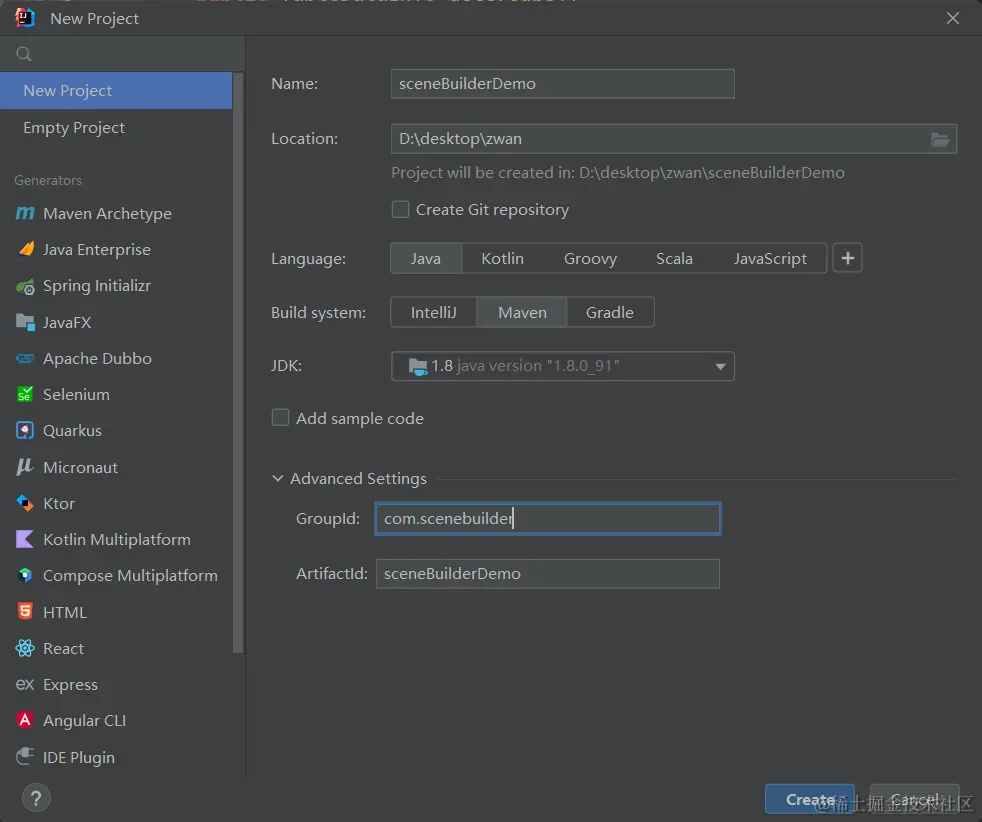
Task: Check the Add sample code option
Action: [281, 418]
